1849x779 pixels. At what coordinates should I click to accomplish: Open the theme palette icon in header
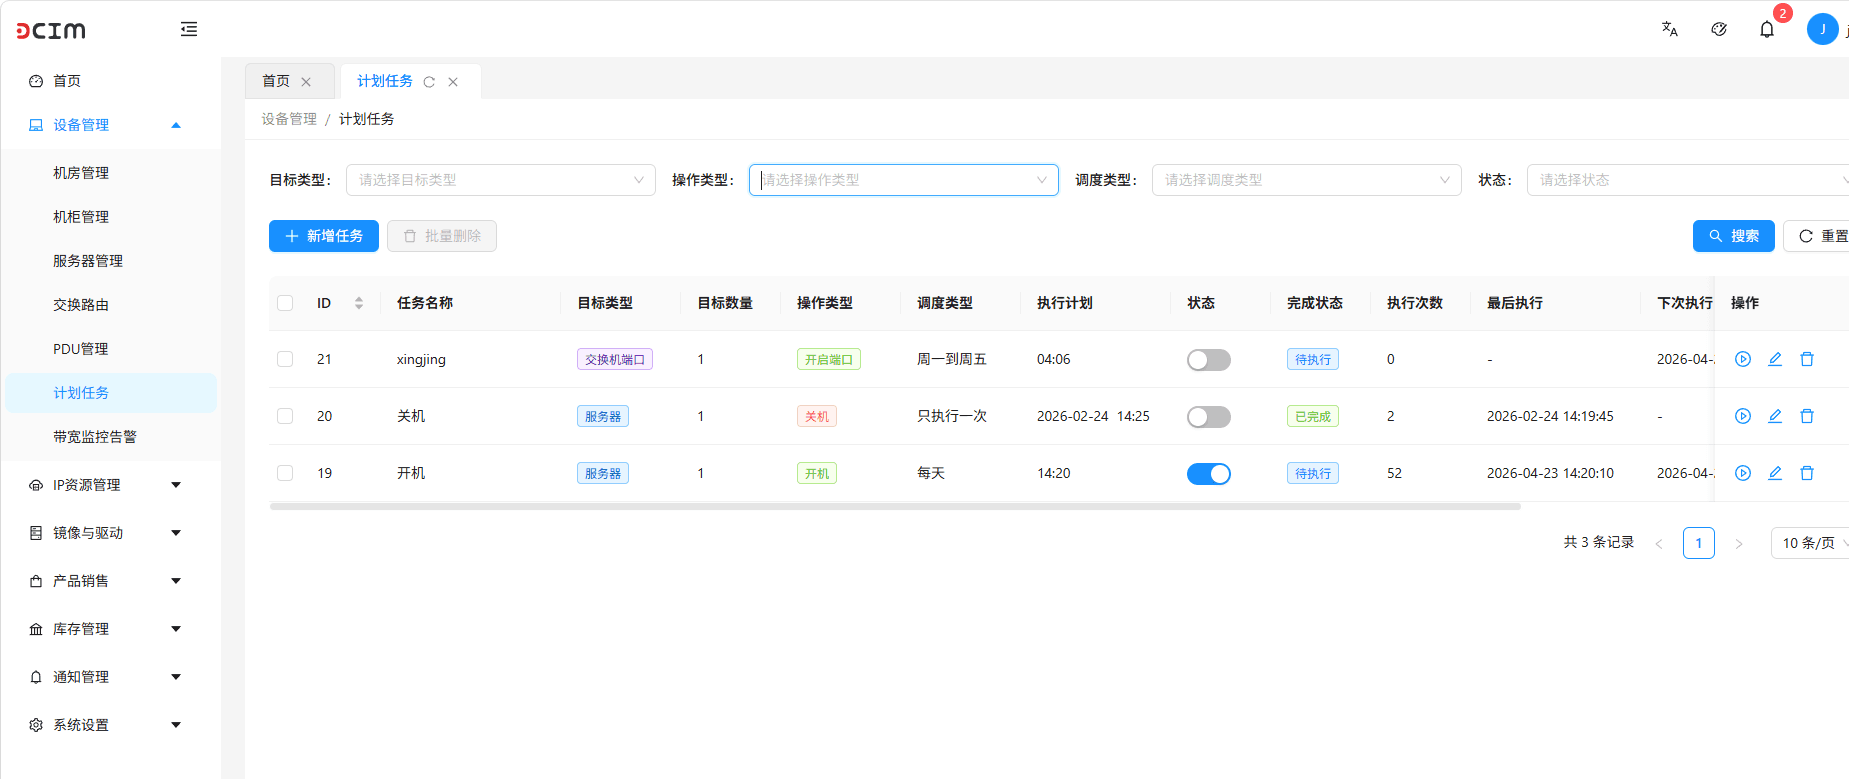[x=1719, y=29]
